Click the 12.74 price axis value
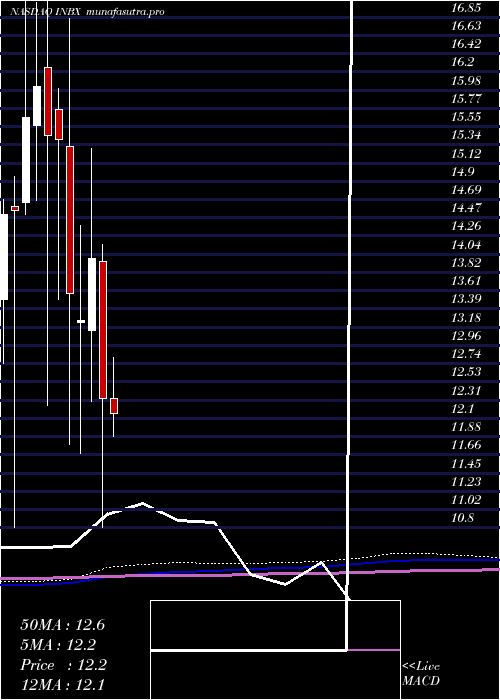The image size is (500, 700). [466, 354]
